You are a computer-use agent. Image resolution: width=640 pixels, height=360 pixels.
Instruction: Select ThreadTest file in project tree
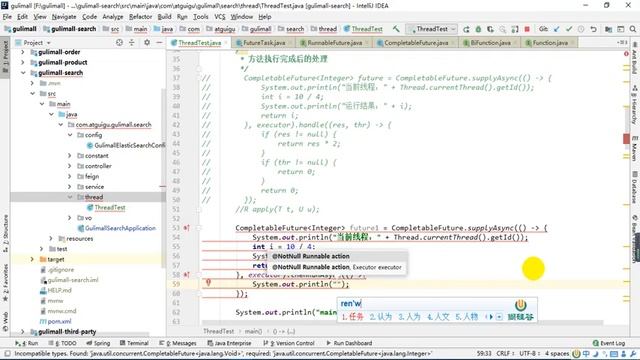(109, 207)
